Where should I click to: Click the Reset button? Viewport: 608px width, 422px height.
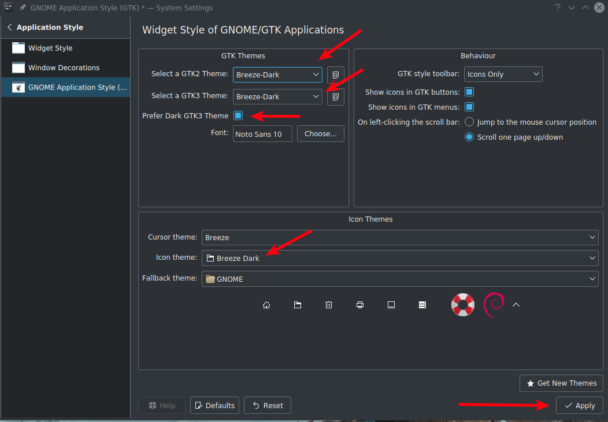pyautogui.click(x=267, y=405)
